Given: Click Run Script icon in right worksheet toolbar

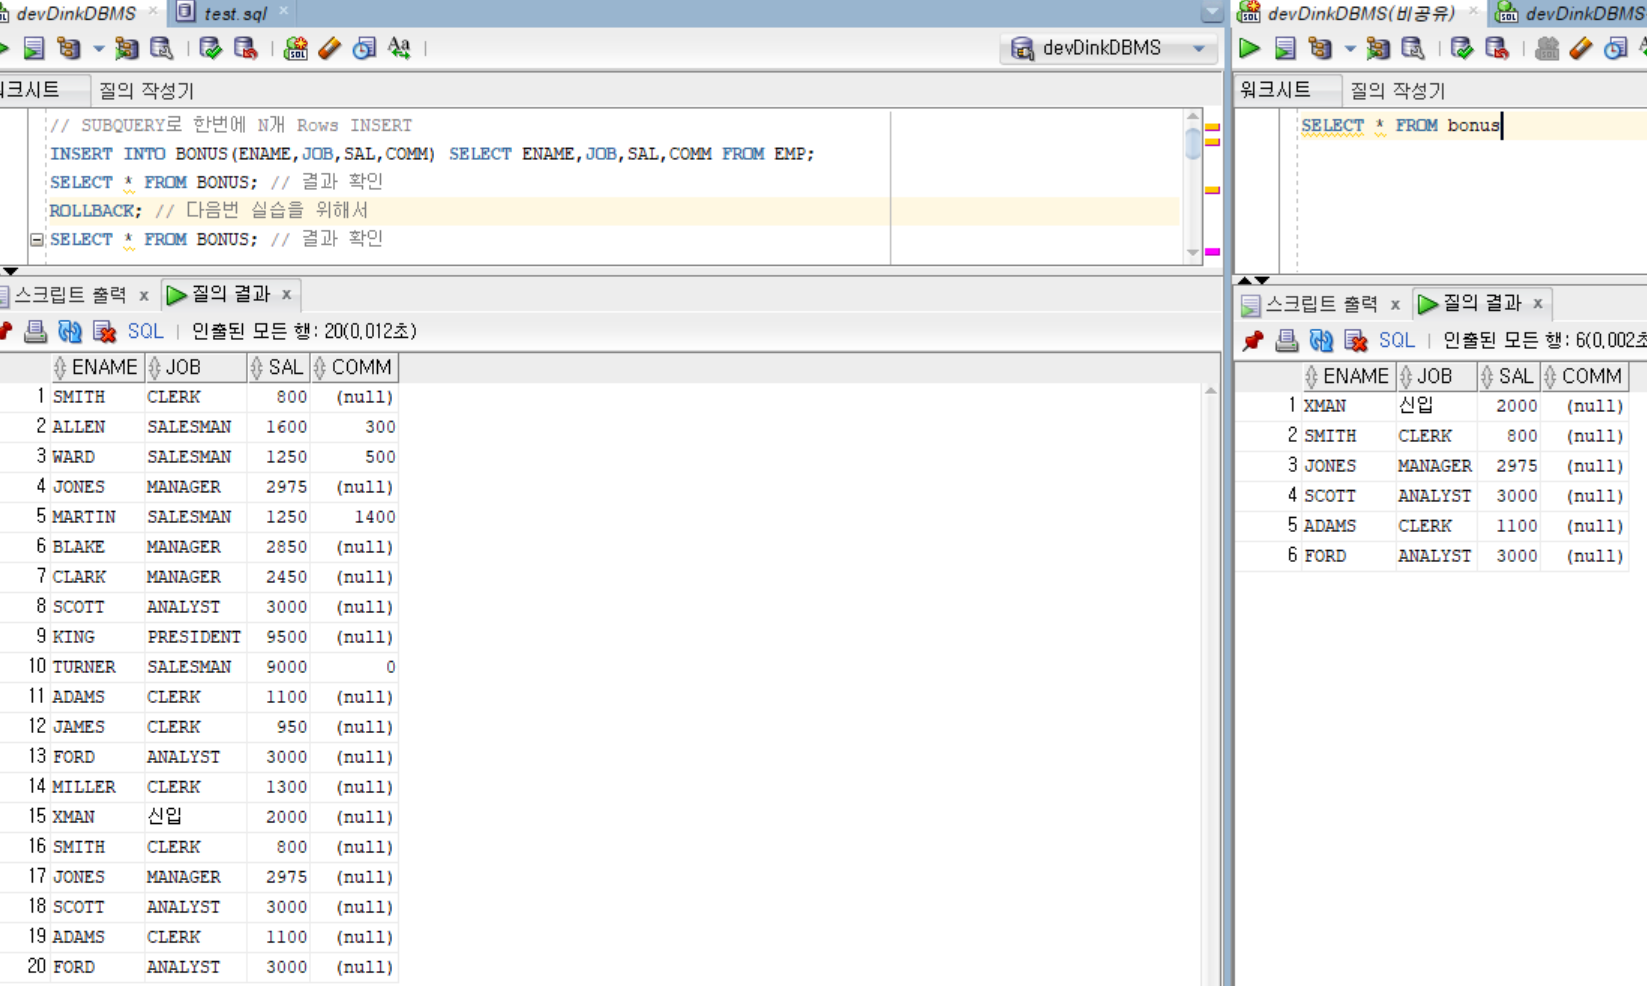Looking at the screenshot, I should pyautogui.click(x=1285, y=48).
